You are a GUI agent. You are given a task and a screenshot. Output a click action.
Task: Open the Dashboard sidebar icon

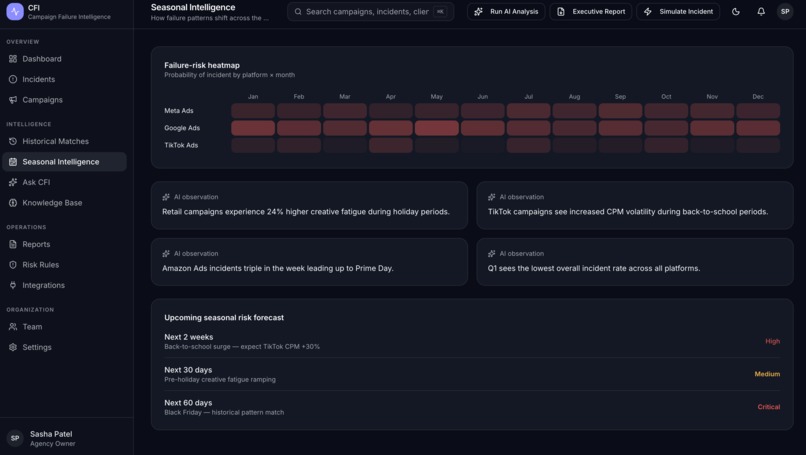pyautogui.click(x=13, y=59)
